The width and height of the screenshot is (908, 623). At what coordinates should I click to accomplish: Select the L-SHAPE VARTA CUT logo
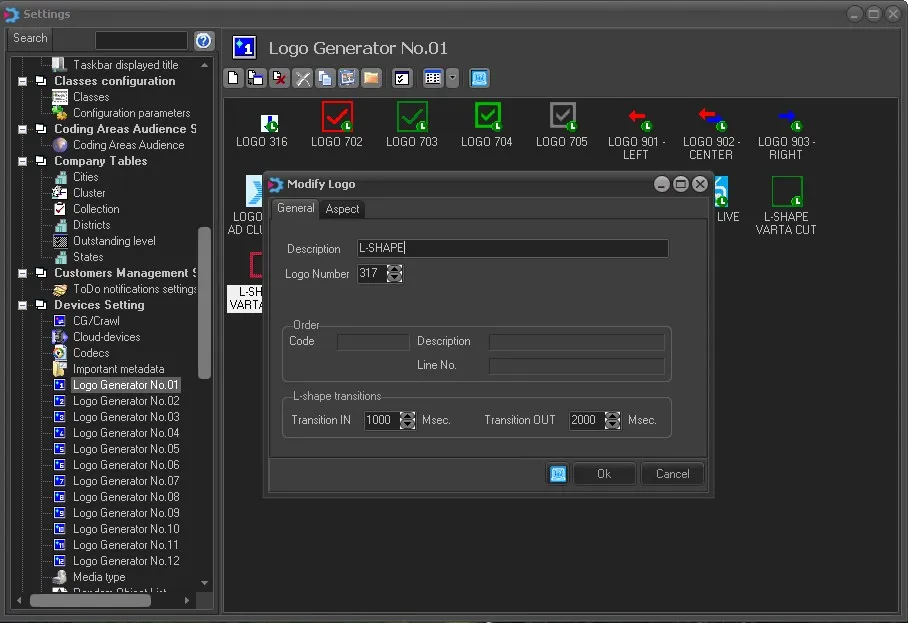tap(786, 192)
